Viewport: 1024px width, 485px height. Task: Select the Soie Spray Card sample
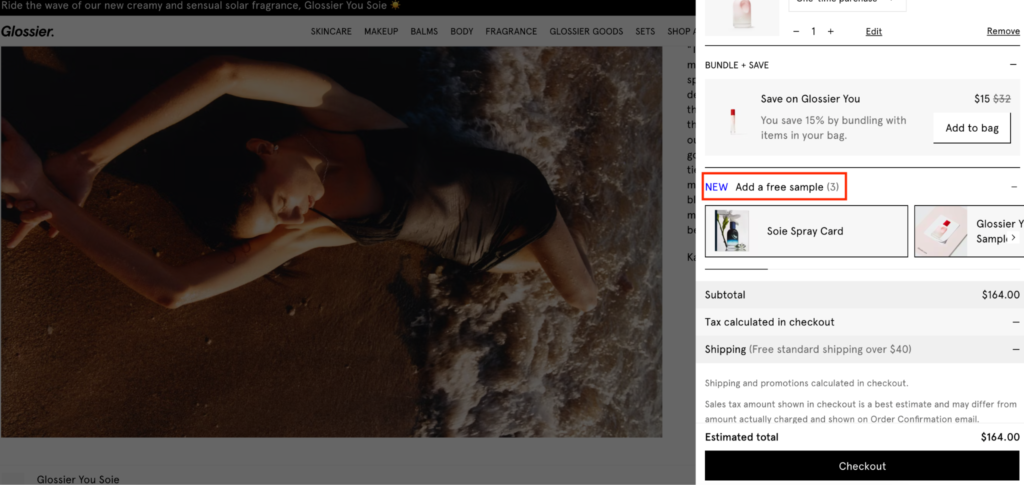tap(806, 231)
